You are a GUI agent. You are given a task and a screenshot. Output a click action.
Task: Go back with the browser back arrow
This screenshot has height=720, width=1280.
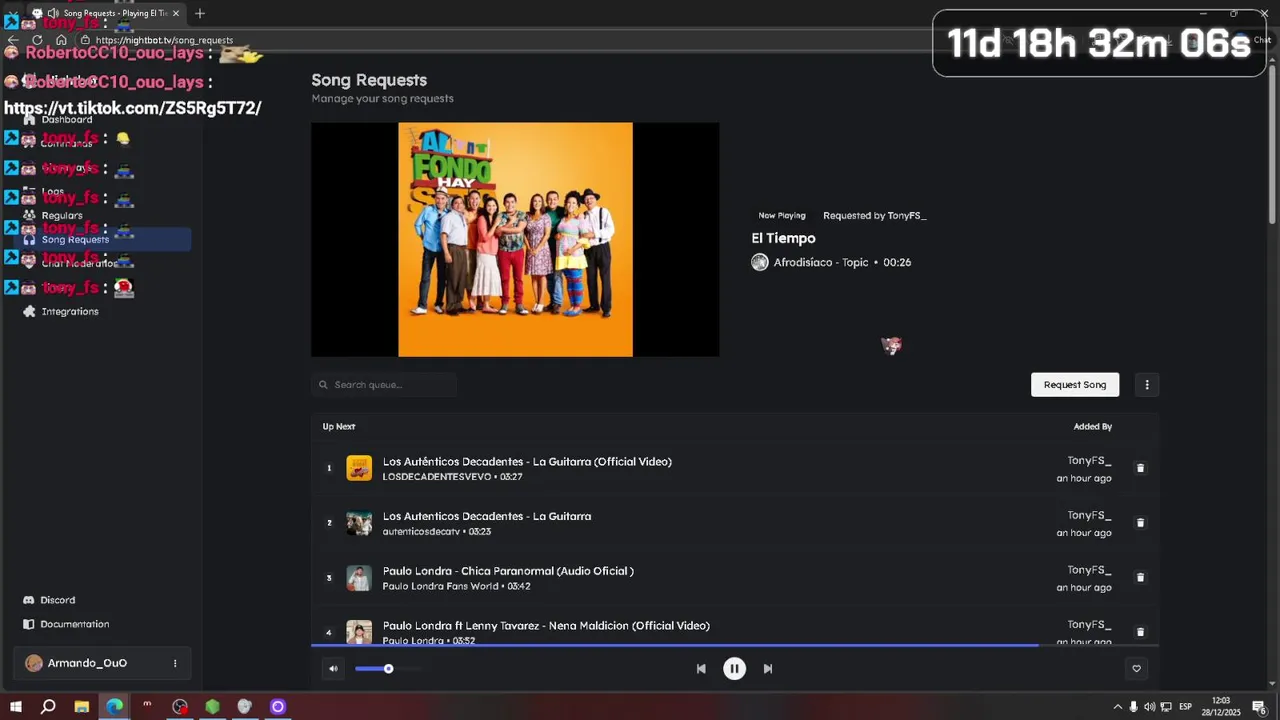13,40
